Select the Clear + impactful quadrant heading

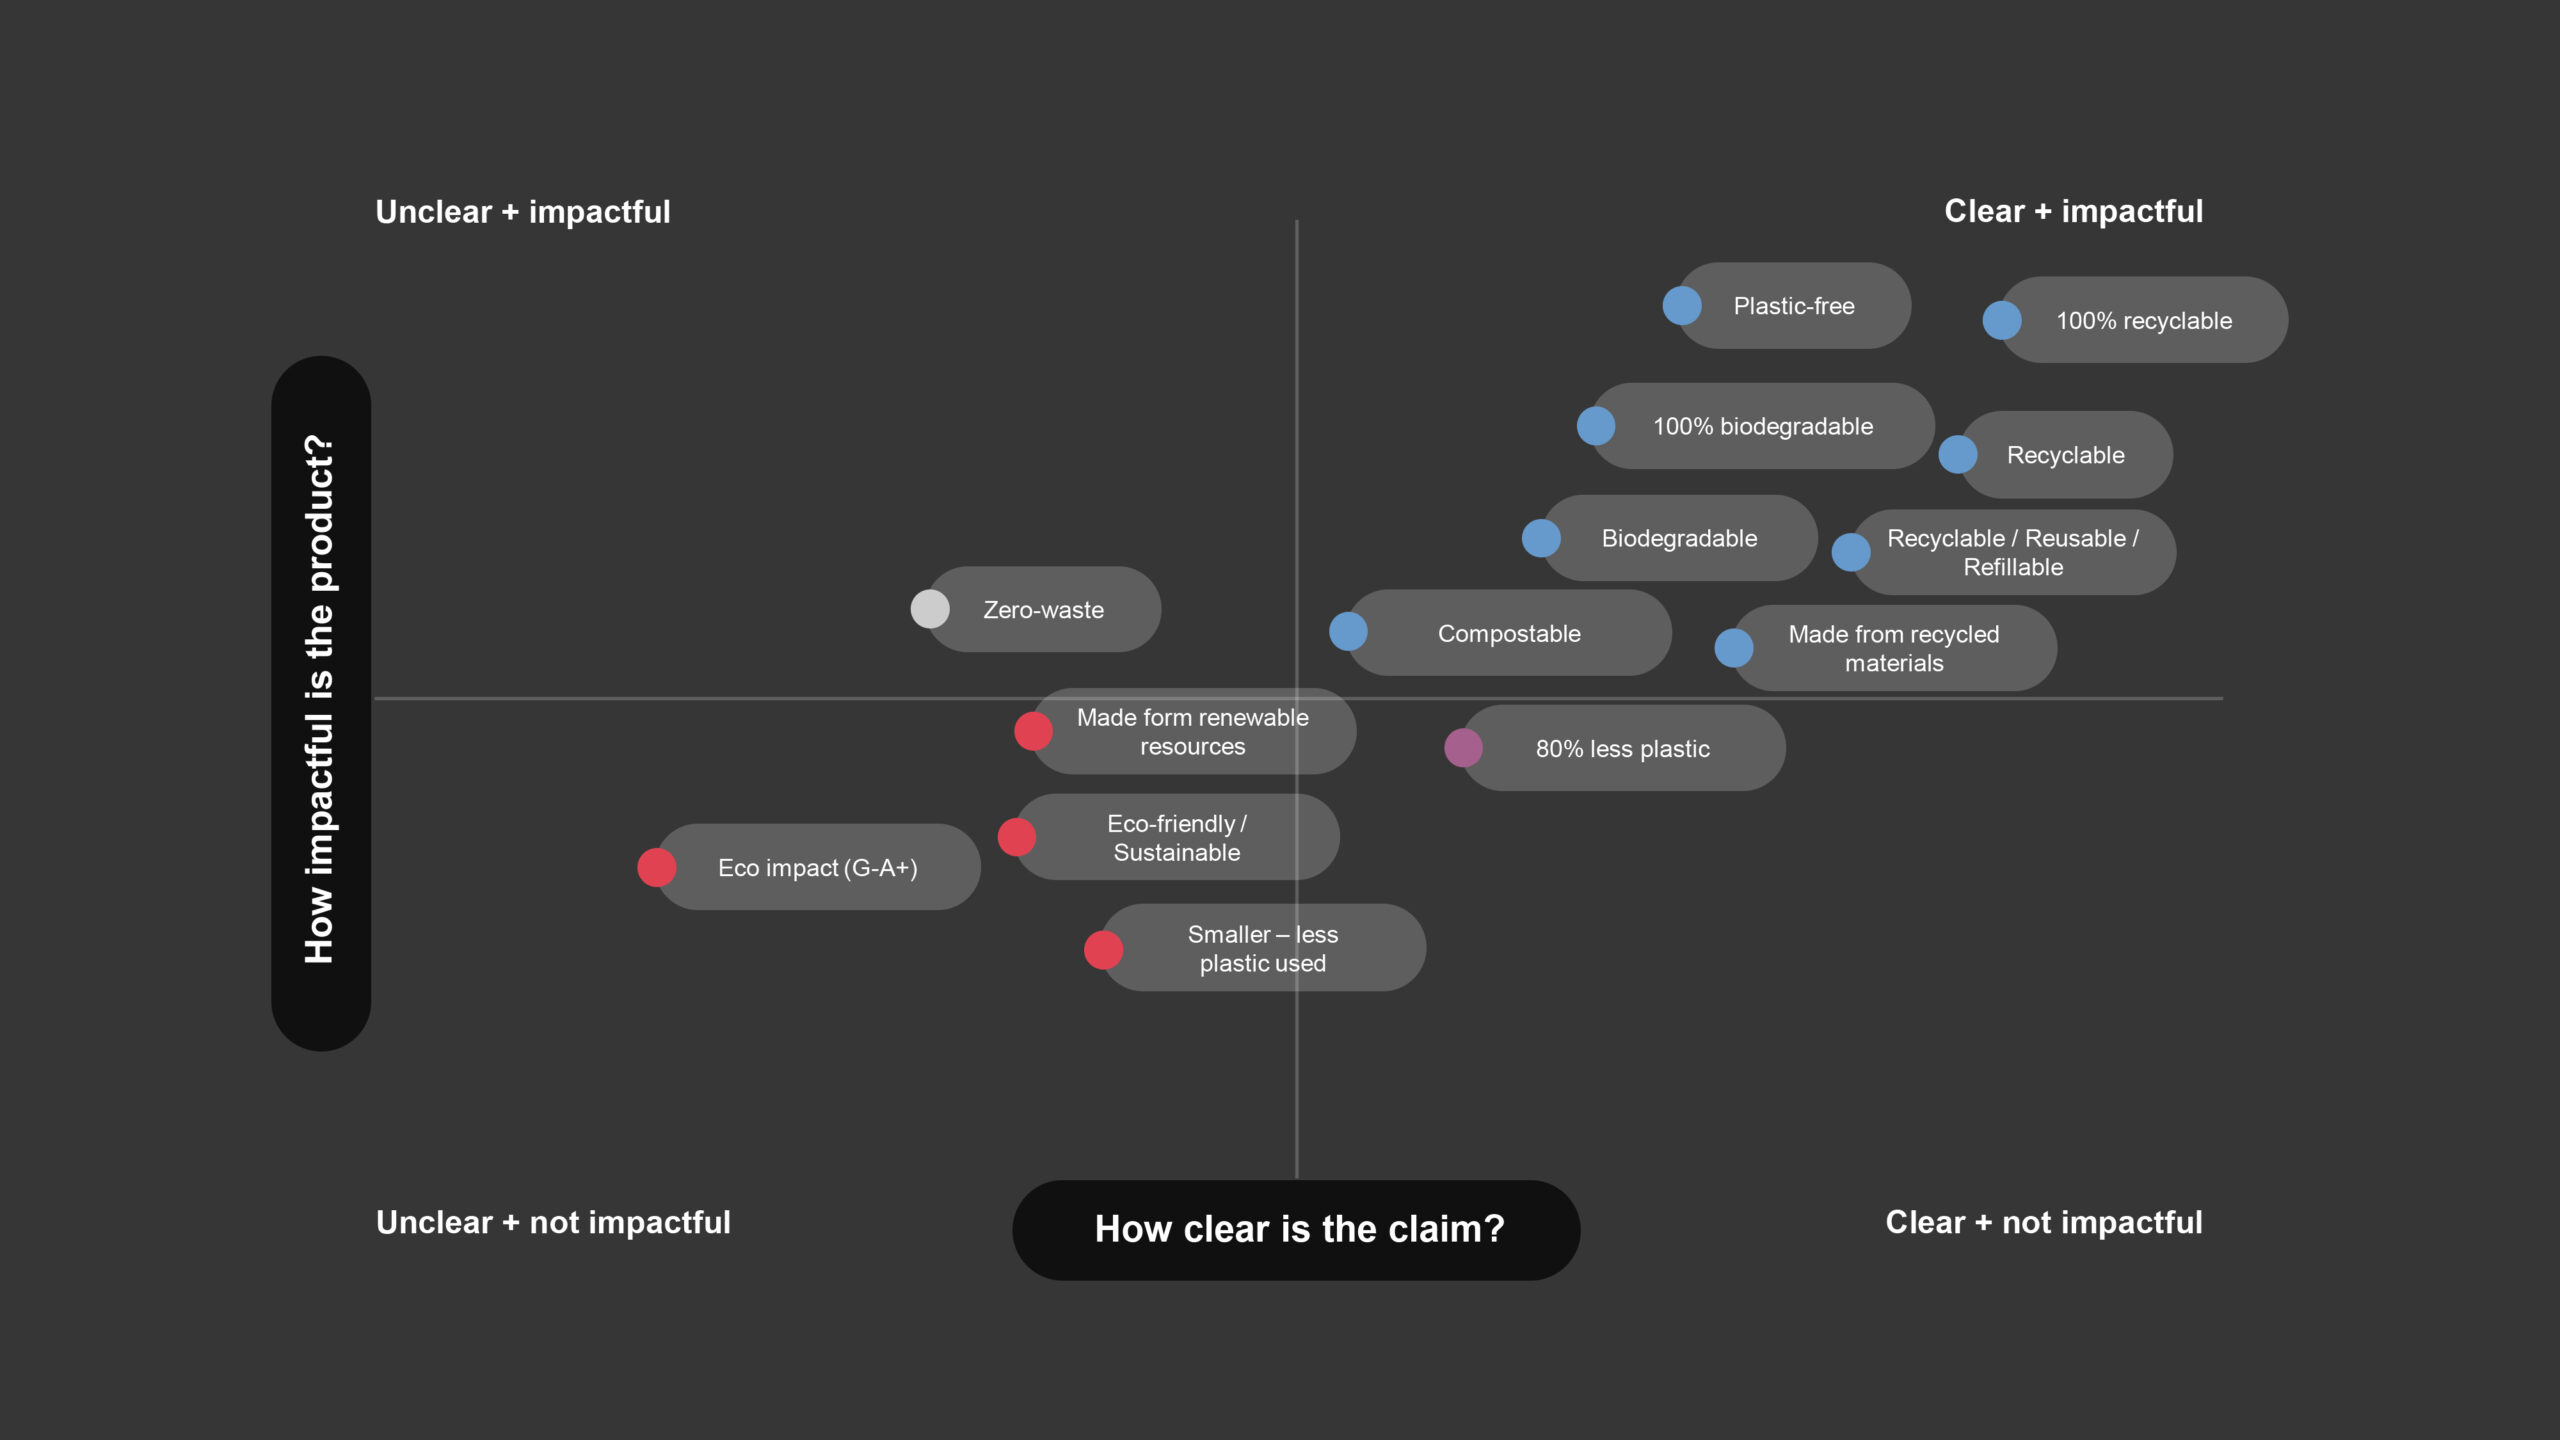2074,211
